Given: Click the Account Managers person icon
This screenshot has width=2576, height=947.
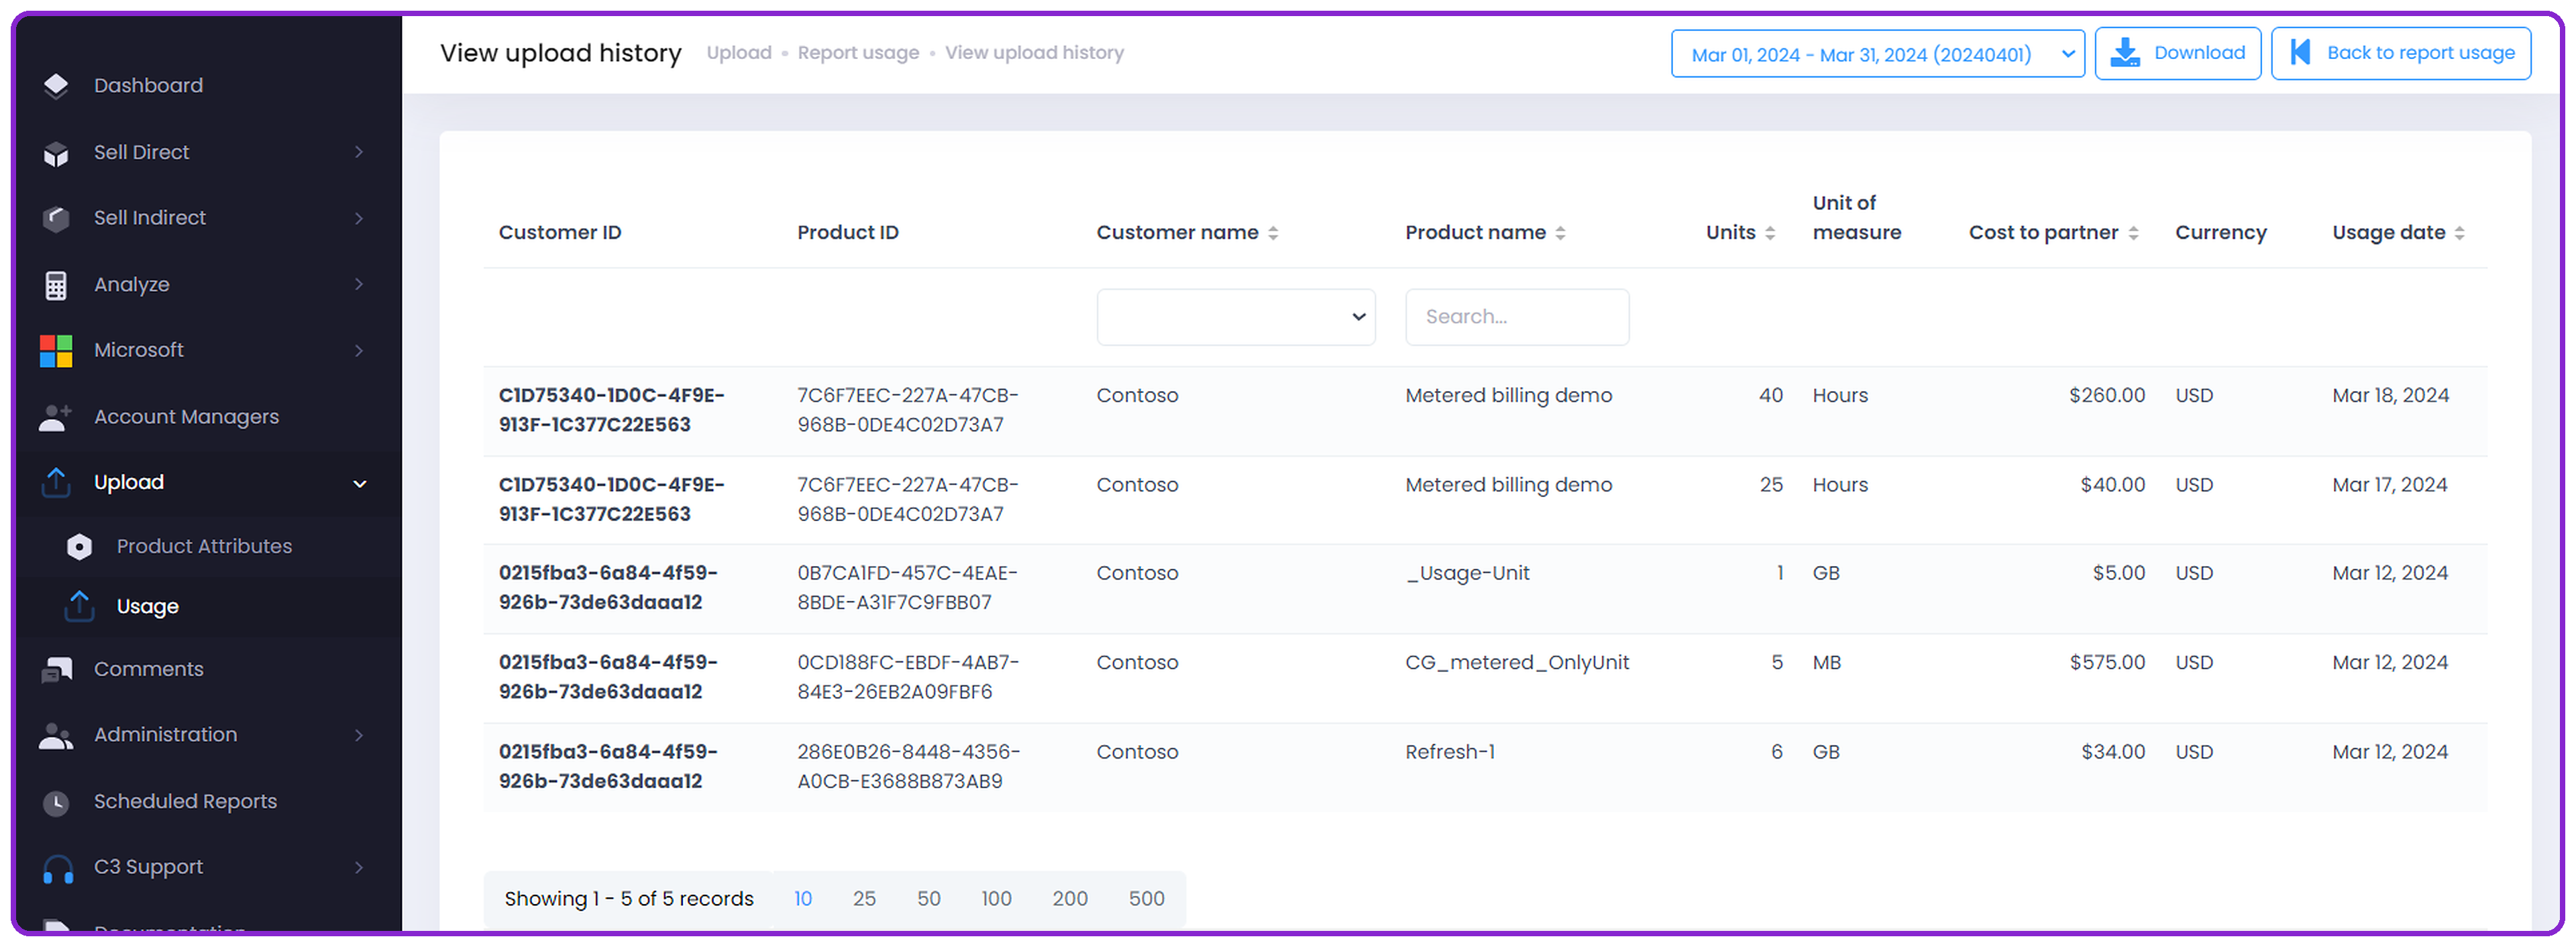Looking at the screenshot, I should [x=56, y=417].
